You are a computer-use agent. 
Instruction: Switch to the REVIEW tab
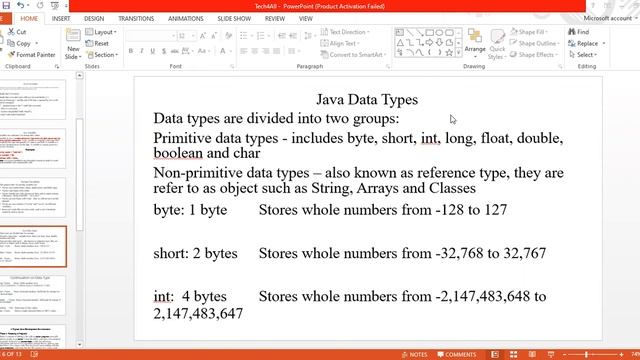(x=275, y=18)
